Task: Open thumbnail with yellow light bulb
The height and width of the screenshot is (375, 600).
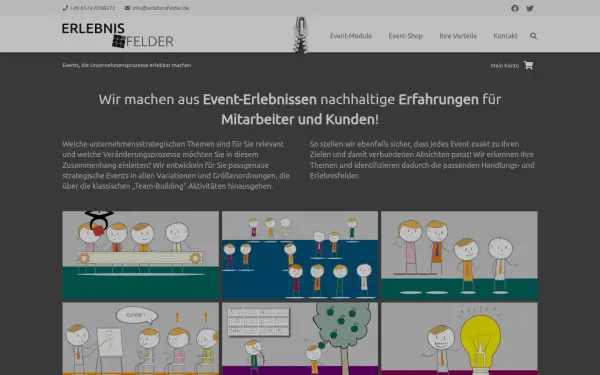Action: coord(459,339)
